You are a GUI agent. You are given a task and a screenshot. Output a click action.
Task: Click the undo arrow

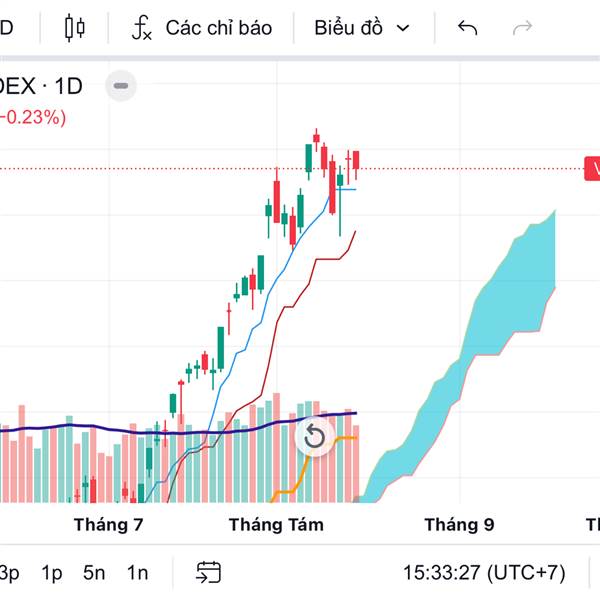tap(467, 28)
